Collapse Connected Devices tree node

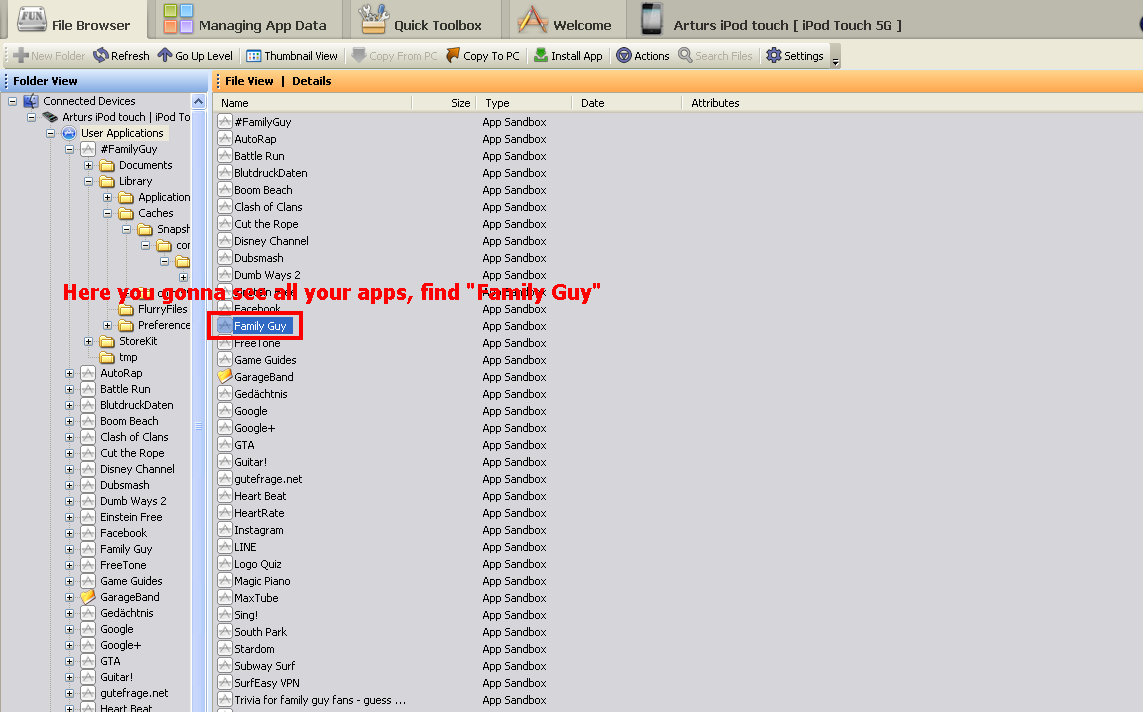(x=12, y=101)
